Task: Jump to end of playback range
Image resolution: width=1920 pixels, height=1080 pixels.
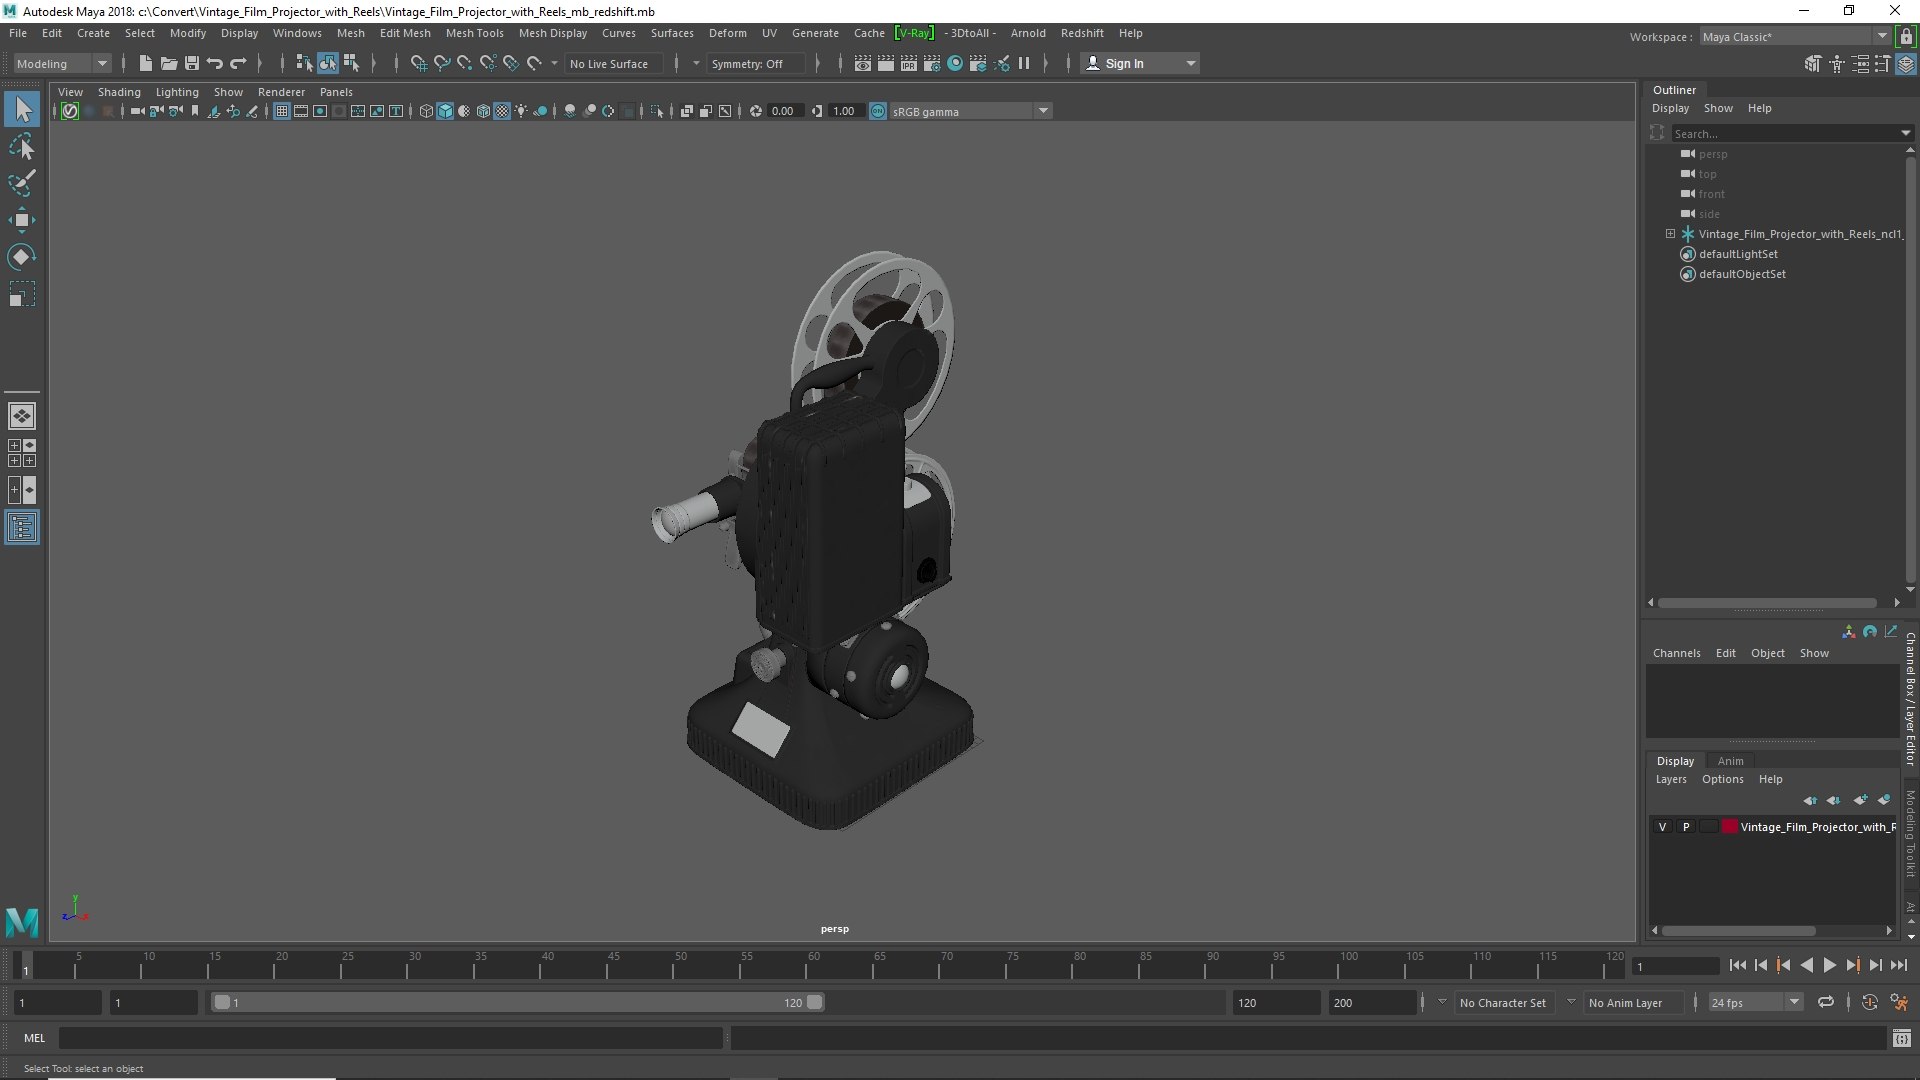Action: coord(1899,965)
